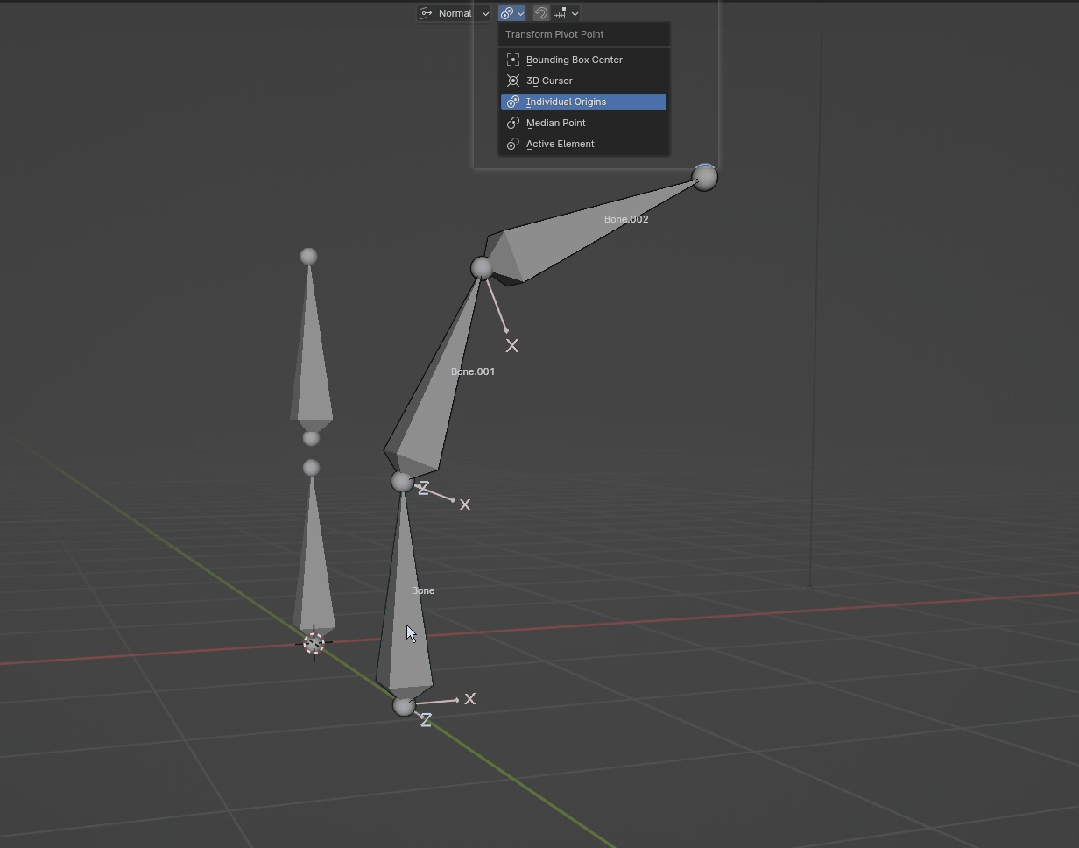Click the Bone.001 name label

473,372
